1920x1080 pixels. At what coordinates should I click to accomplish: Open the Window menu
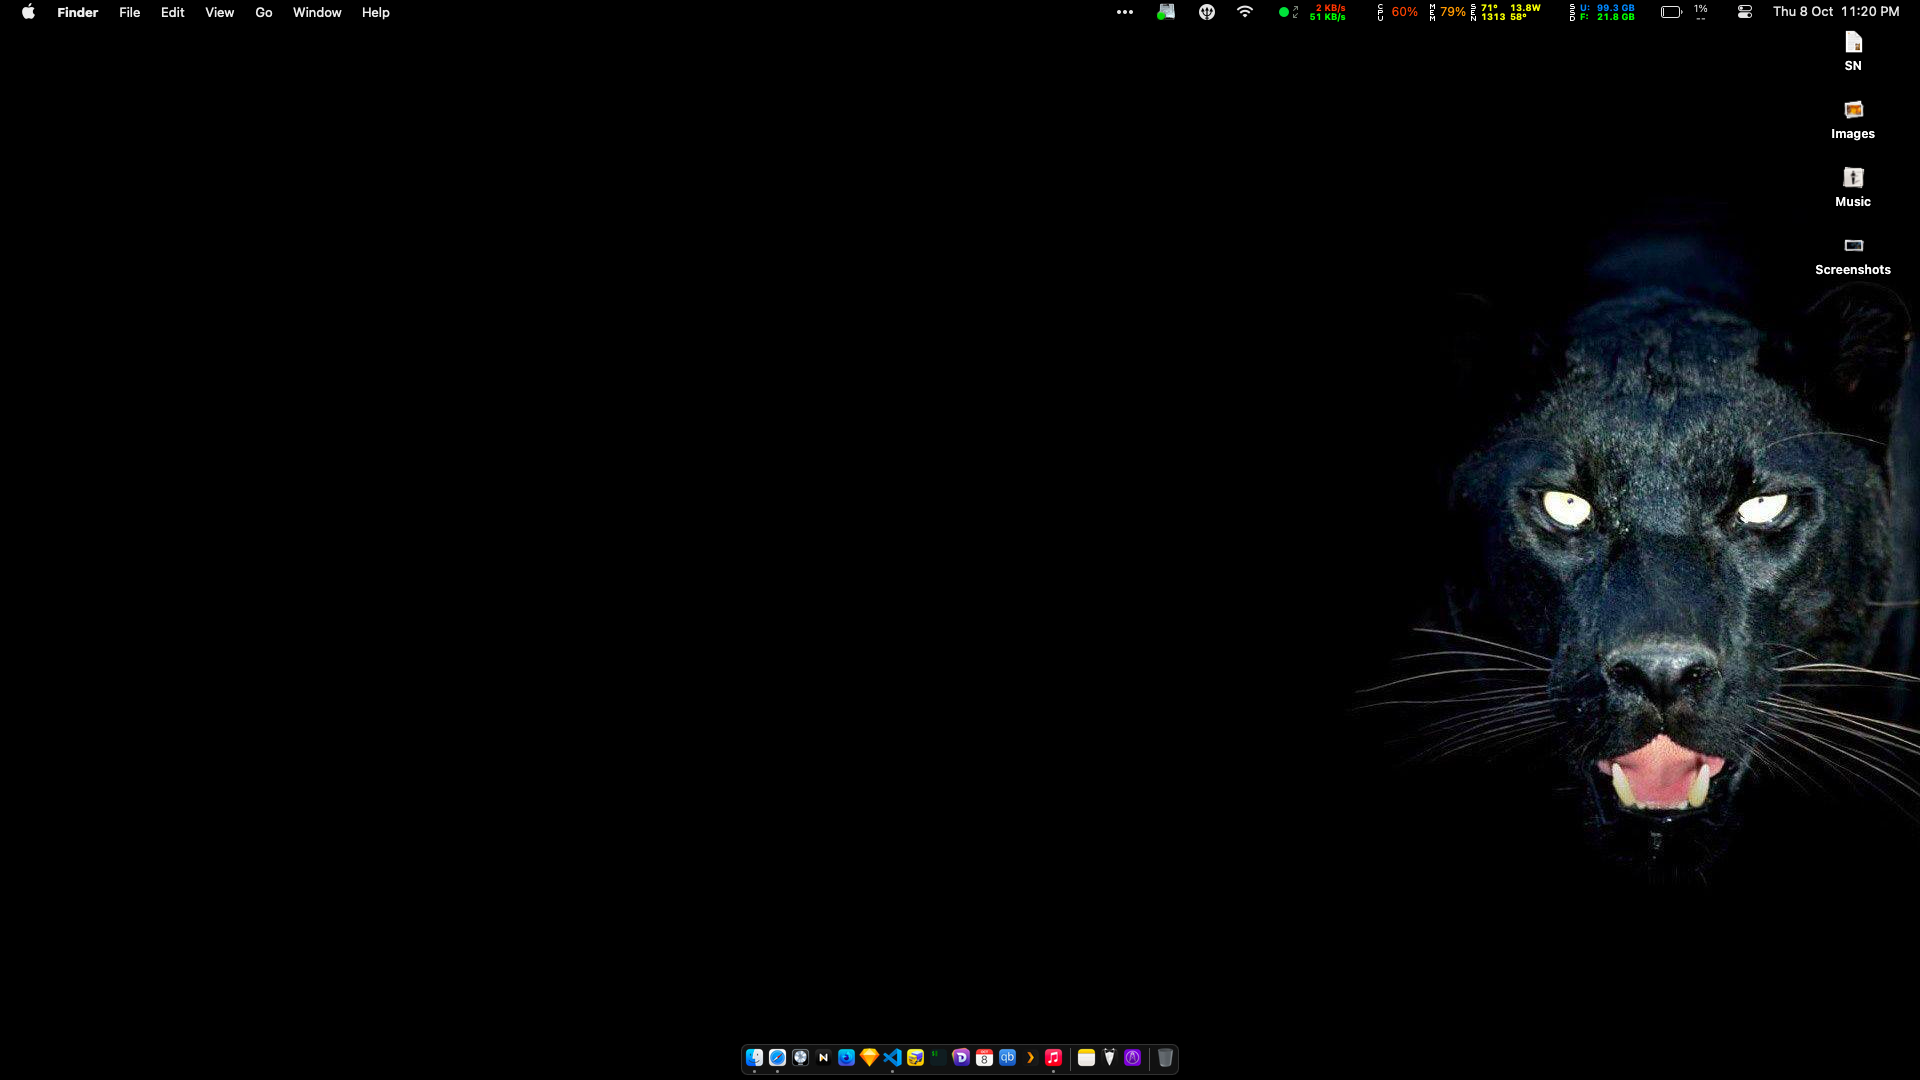[317, 12]
